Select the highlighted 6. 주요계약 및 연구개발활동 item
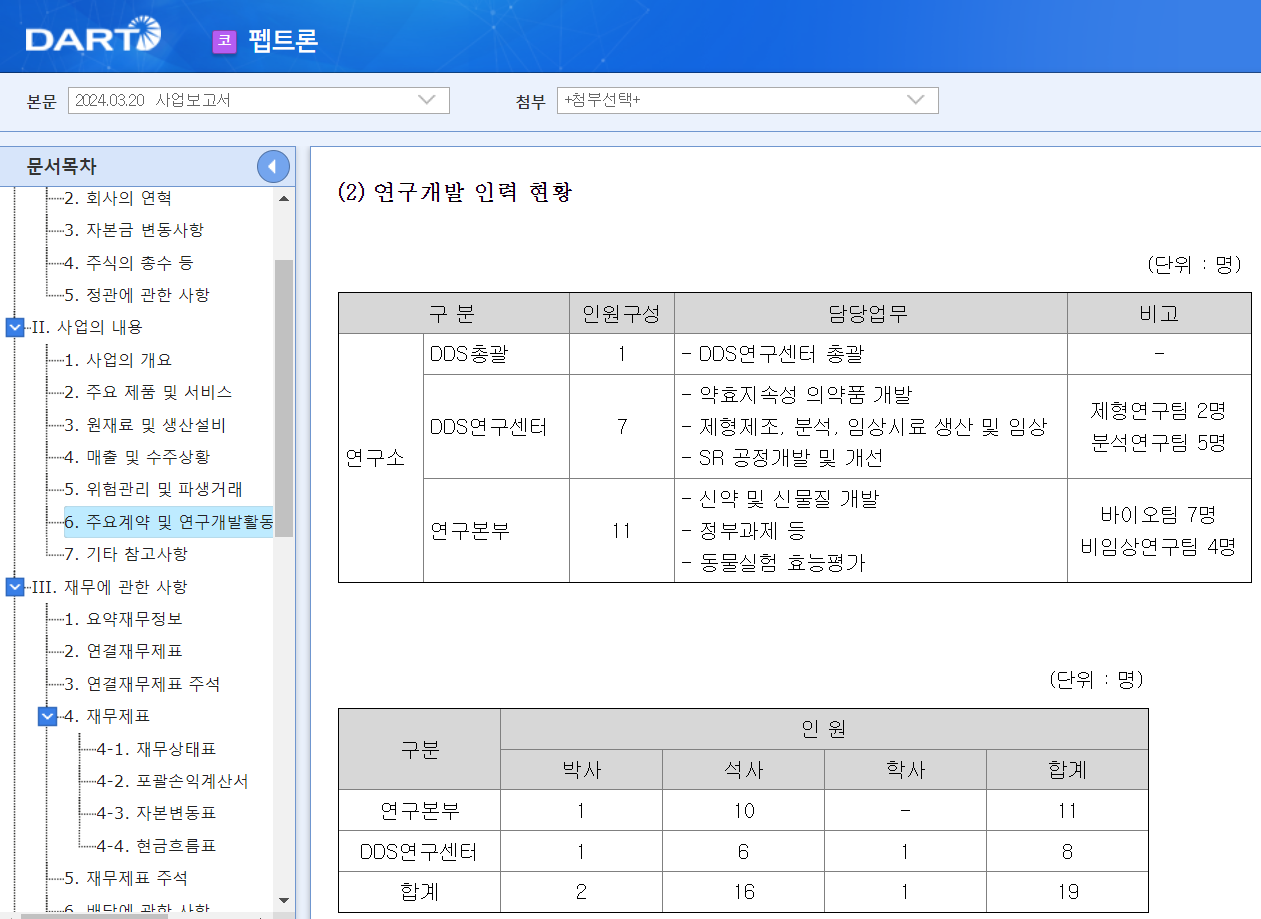The width and height of the screenshot is (1261, 919). click(168, 521)
